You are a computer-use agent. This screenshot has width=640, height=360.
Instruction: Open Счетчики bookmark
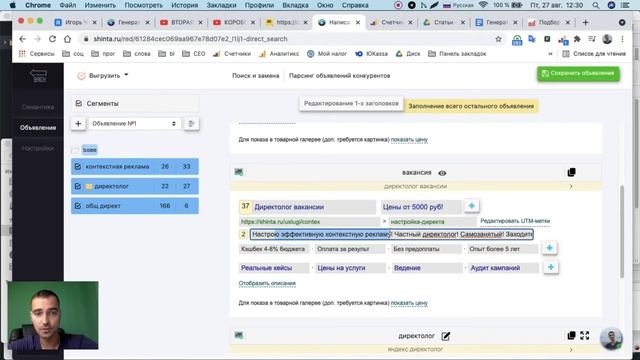pyautogui.click(x=232, y=53)
